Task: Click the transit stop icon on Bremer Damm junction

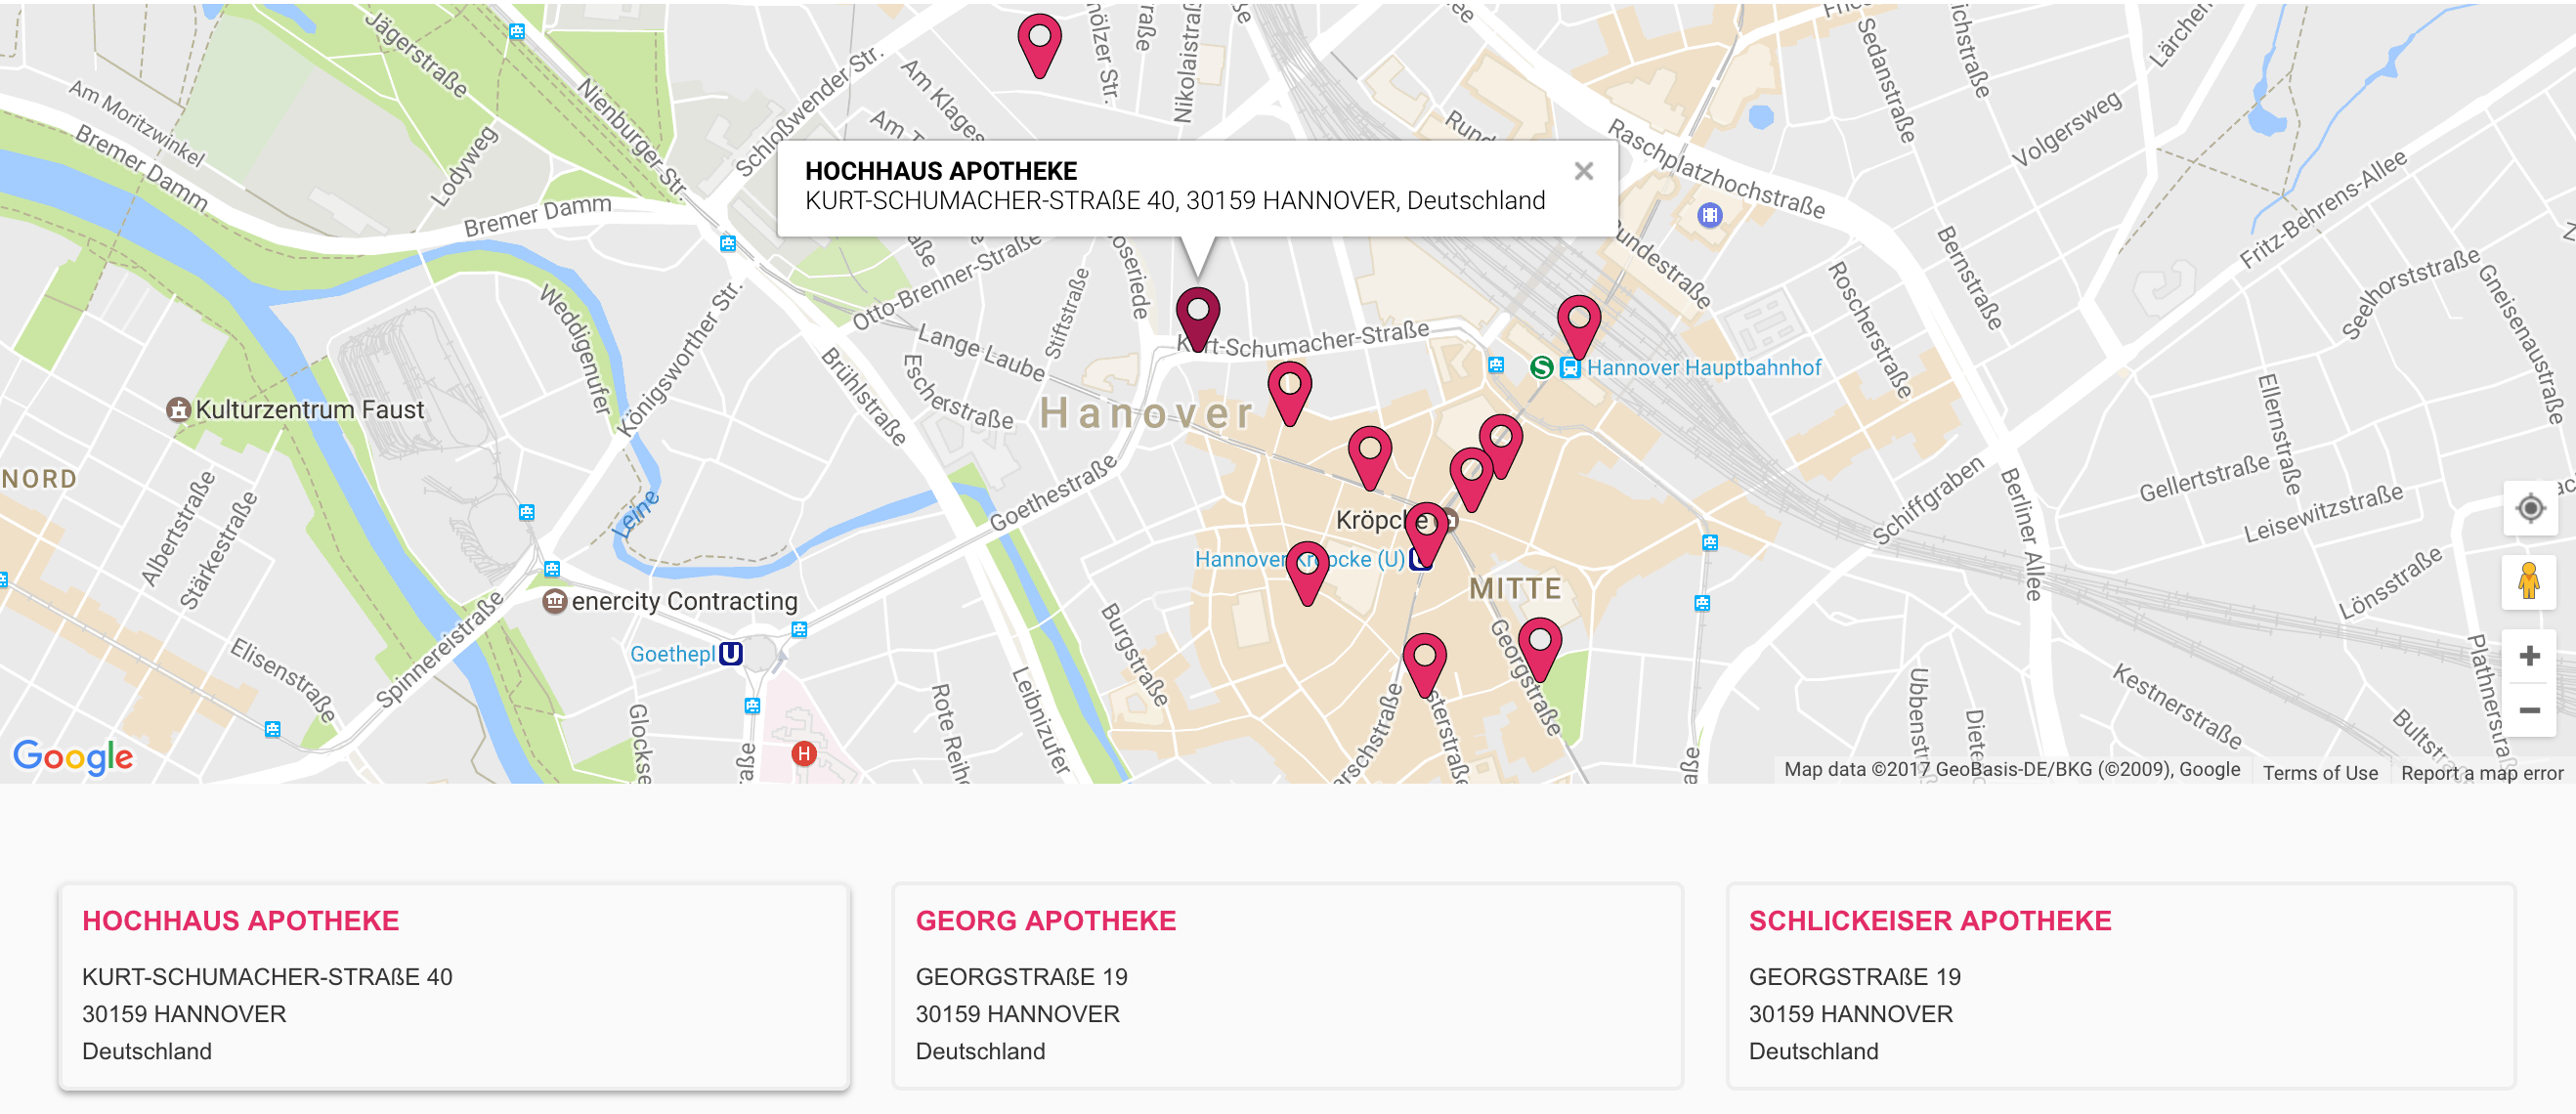Action: point(728,243)
